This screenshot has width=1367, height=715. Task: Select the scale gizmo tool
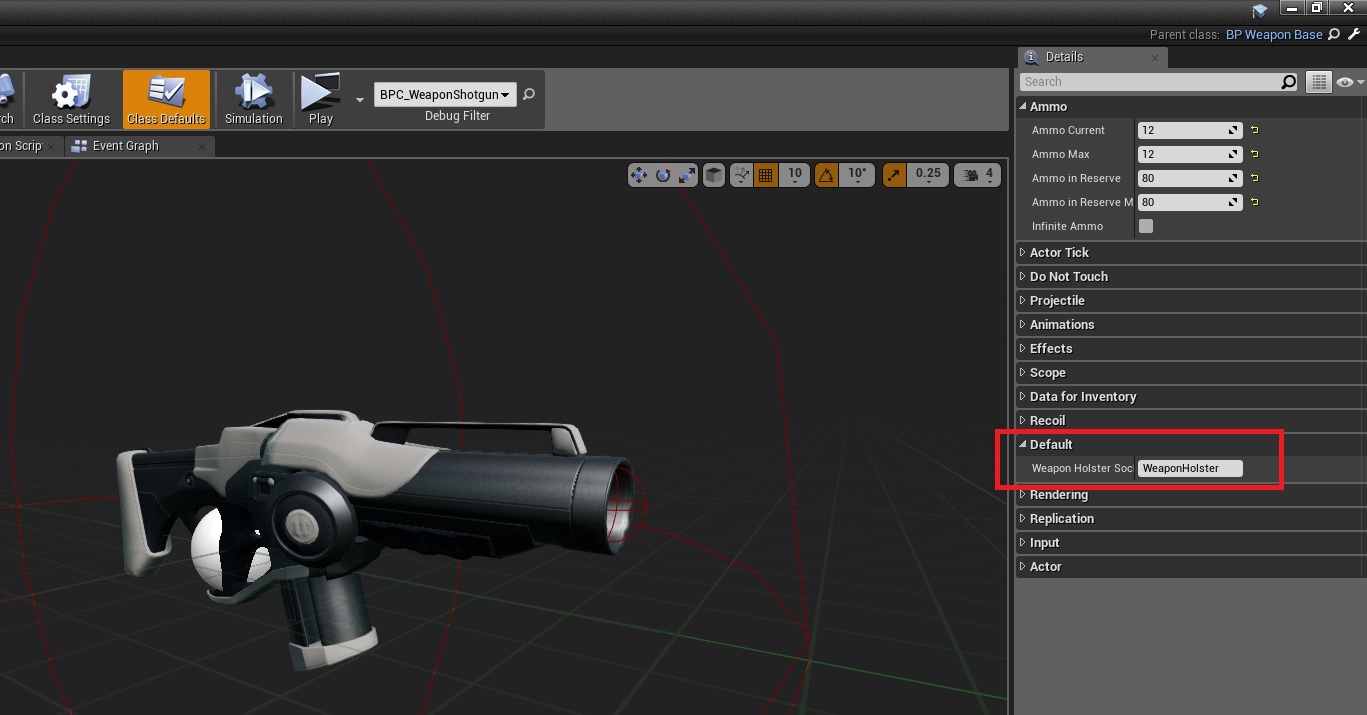(687, 175)
